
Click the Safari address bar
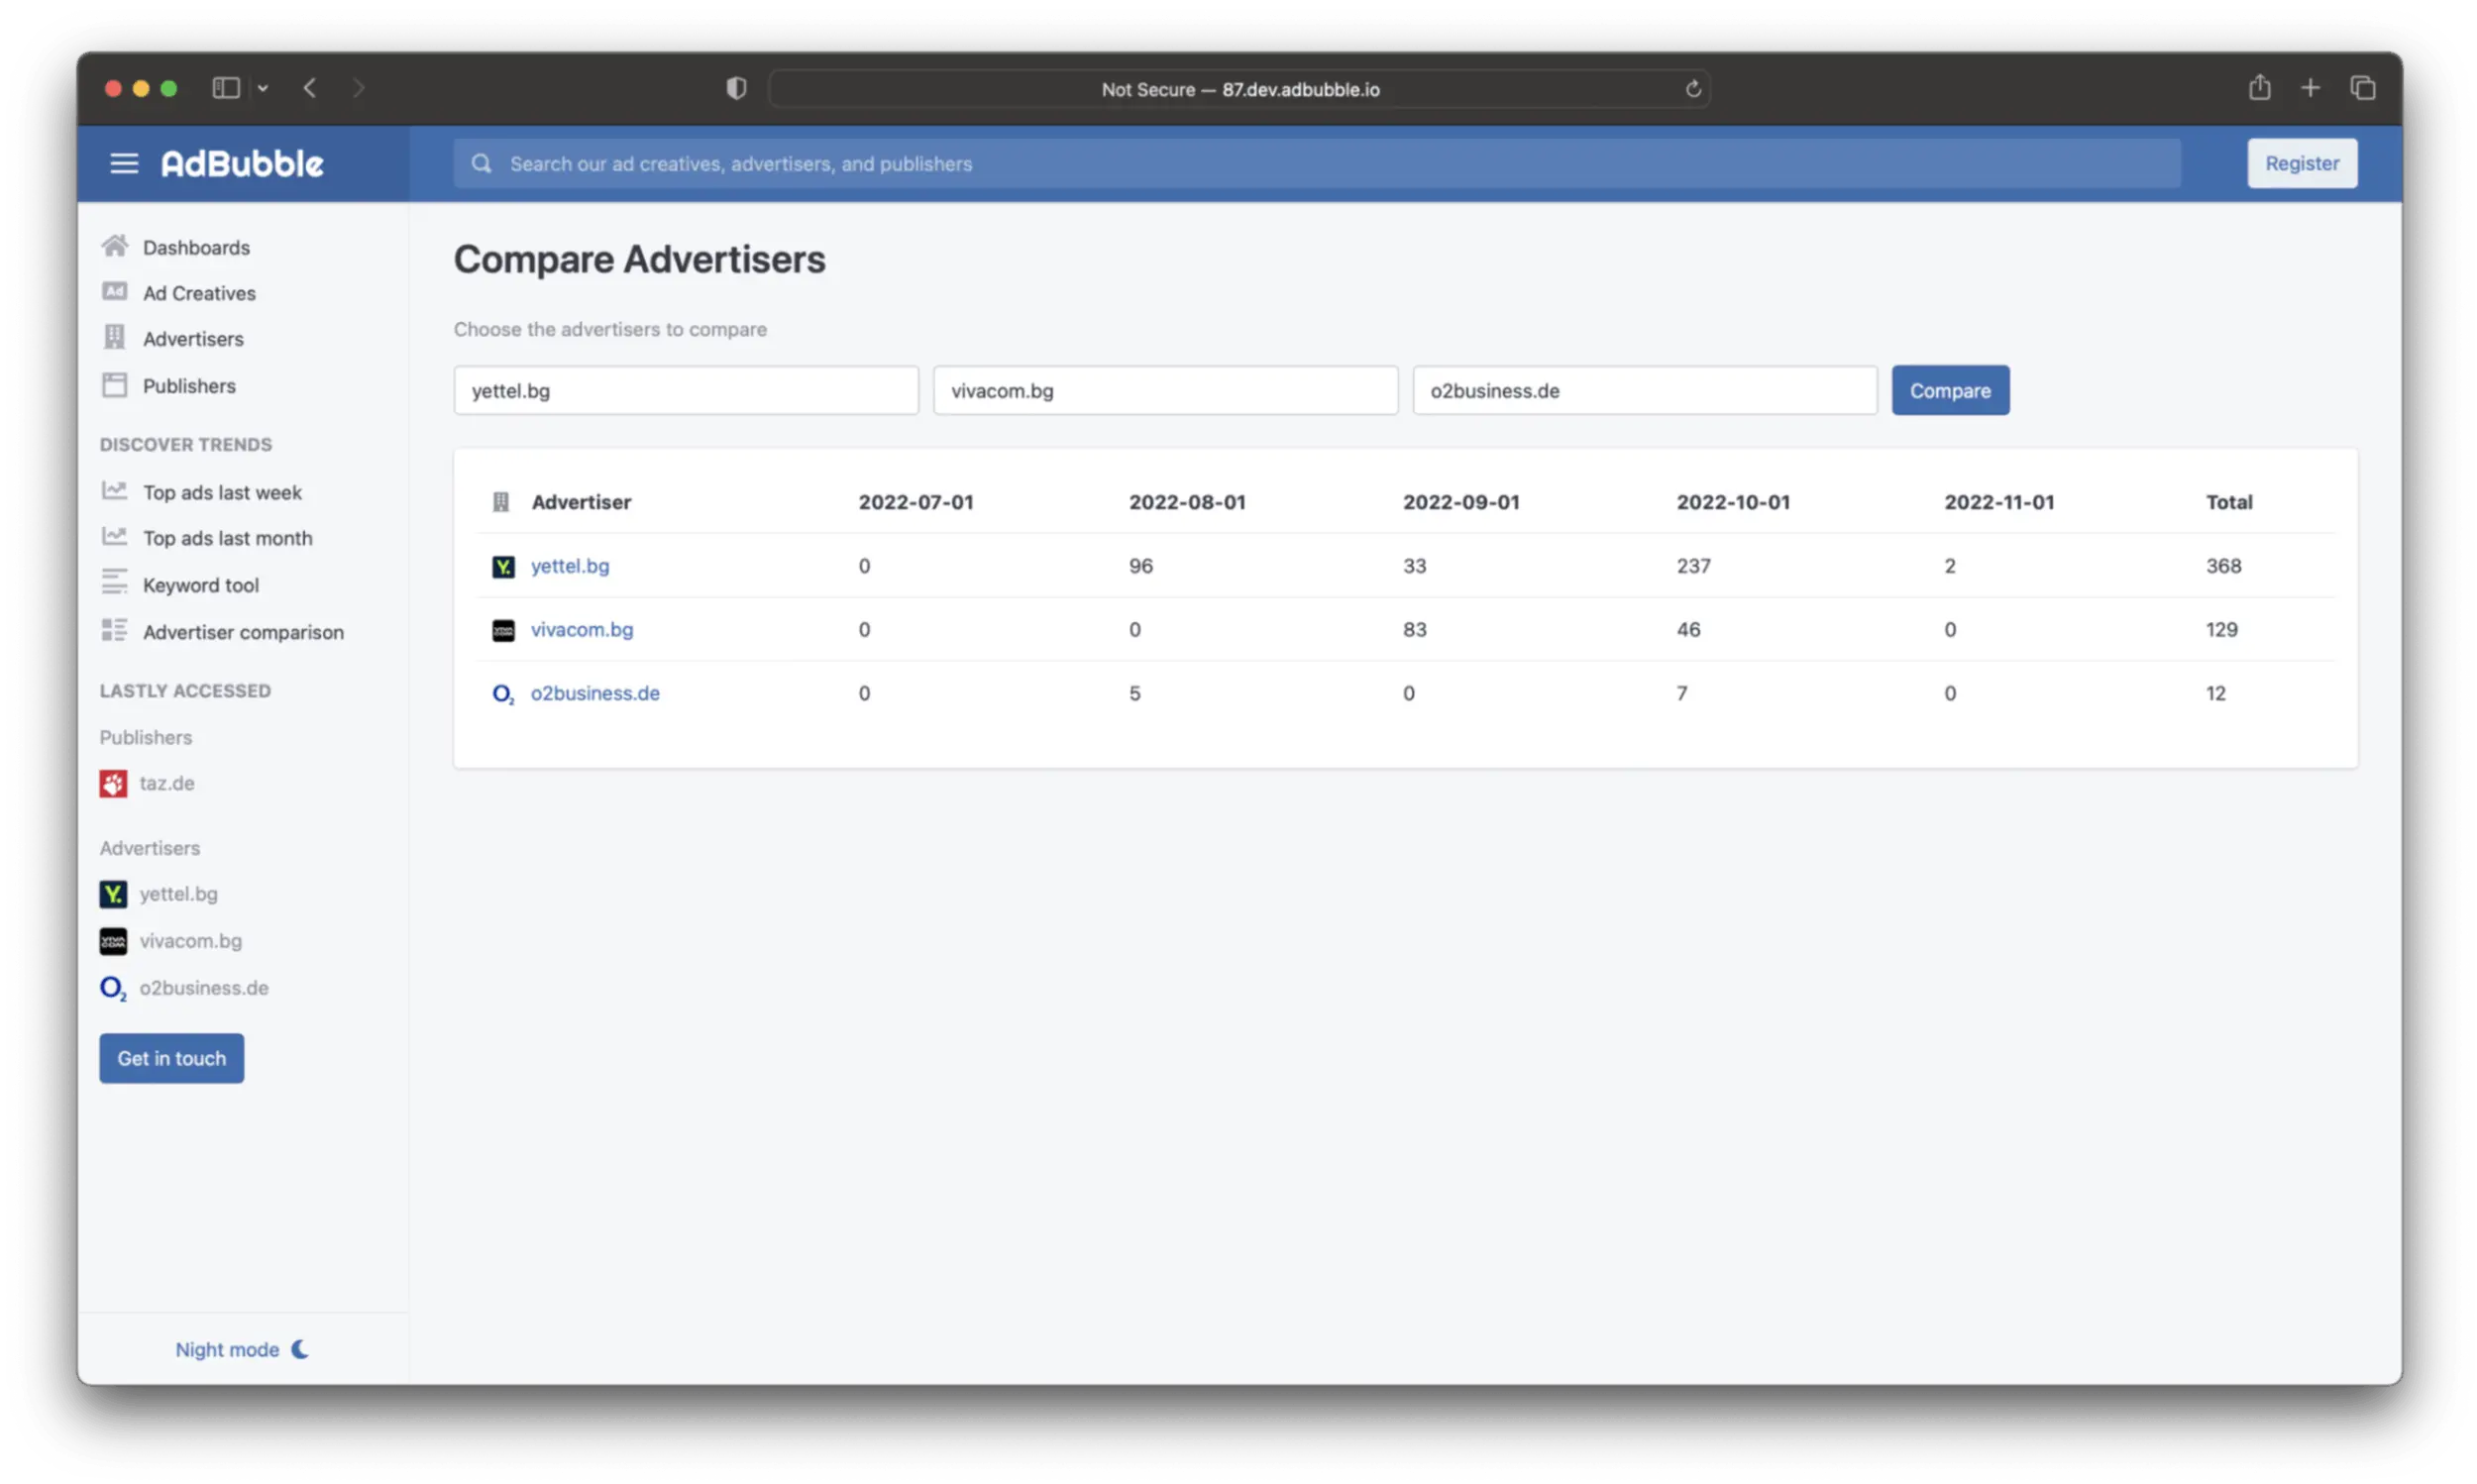coord(1239,89)
